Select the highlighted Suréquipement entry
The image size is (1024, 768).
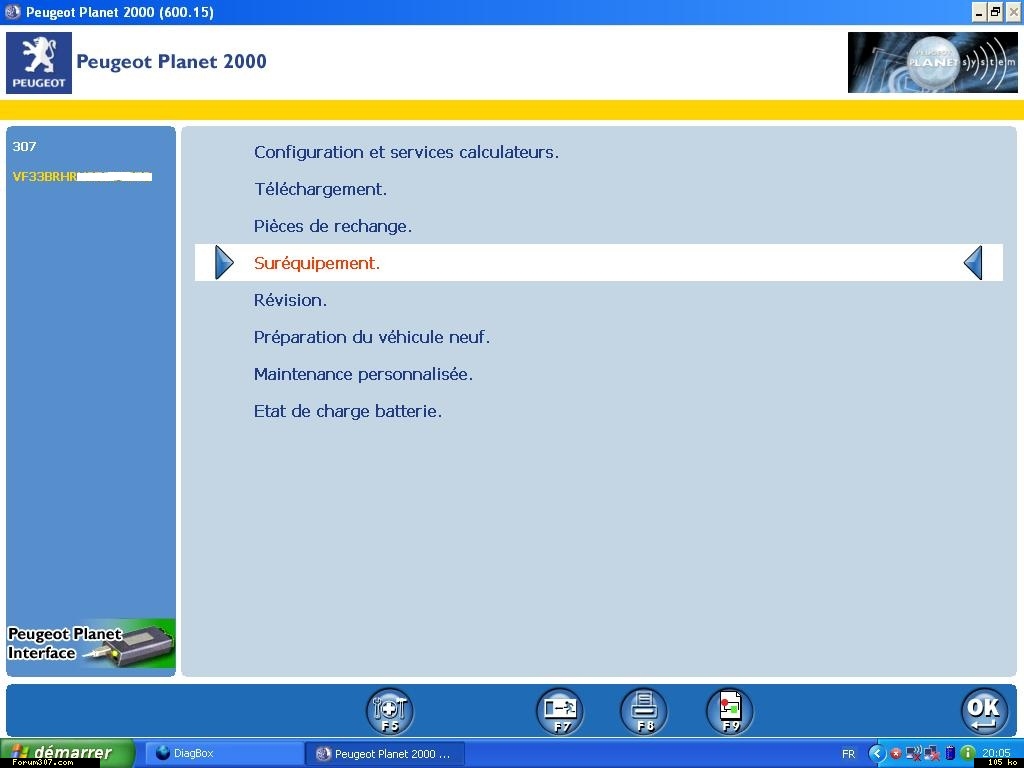point(317,263)
